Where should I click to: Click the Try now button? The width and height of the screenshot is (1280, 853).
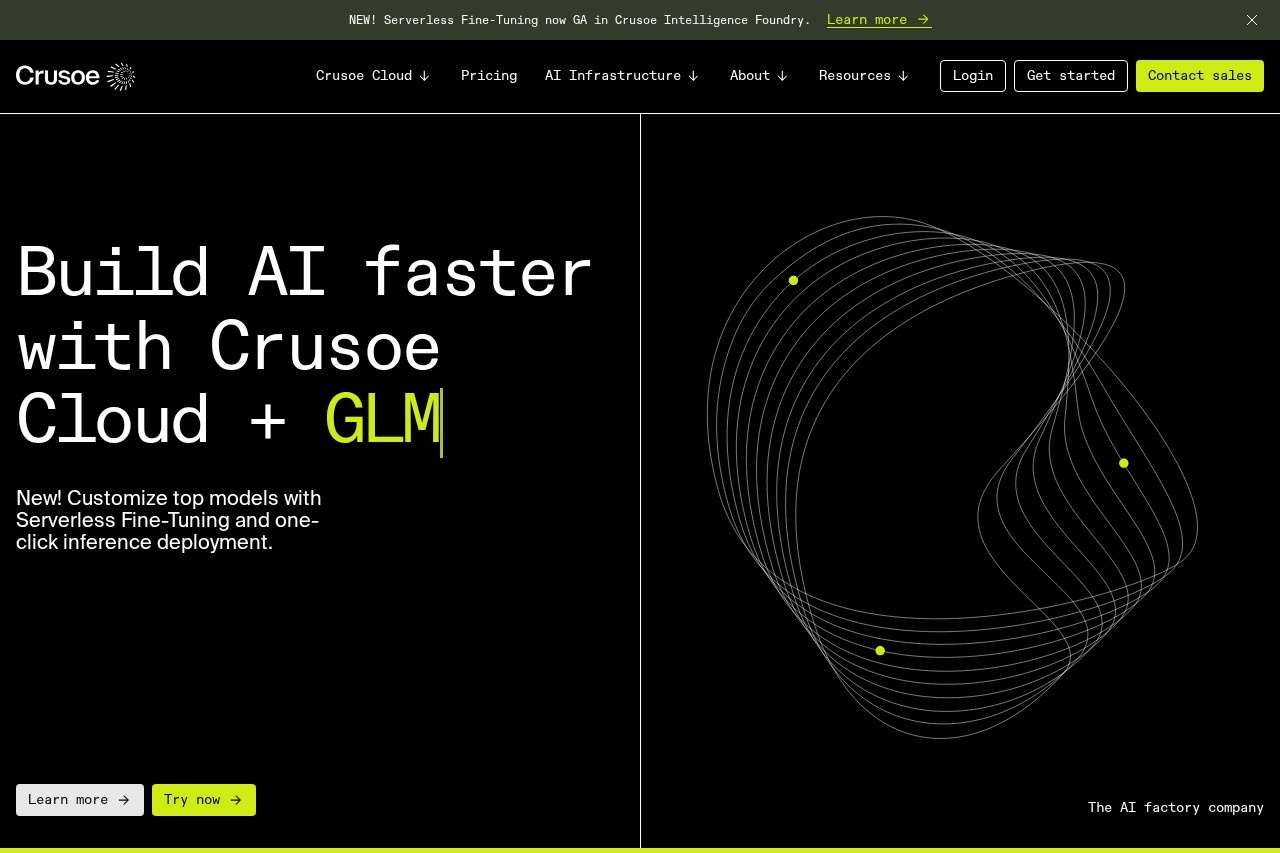click(x=204, y=800)
